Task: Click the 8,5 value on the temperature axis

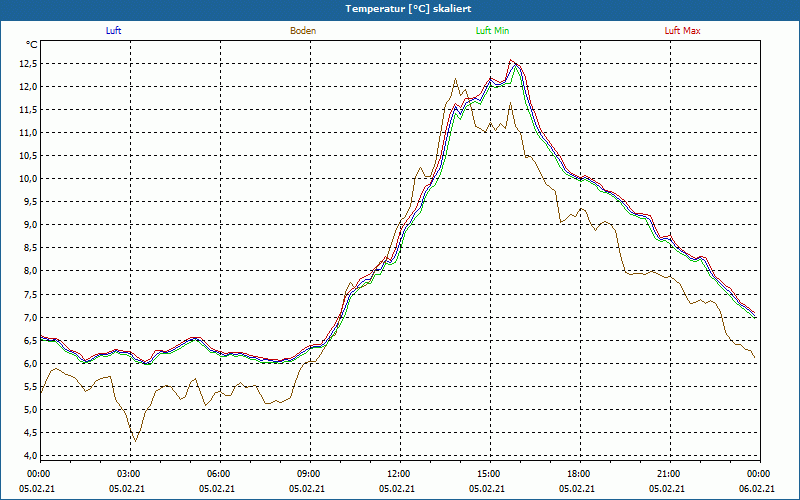Action: tap(30, 247)
